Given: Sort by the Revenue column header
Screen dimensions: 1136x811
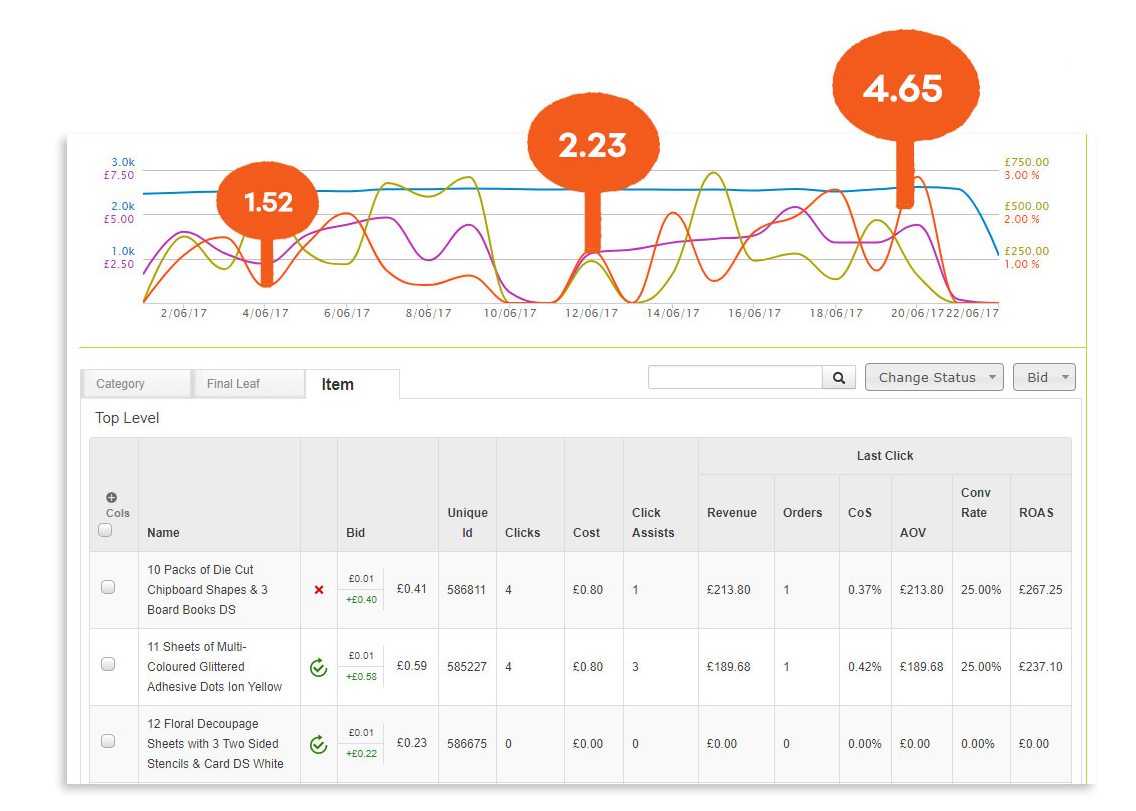Looking at the screenshot, I should (731, 513).
